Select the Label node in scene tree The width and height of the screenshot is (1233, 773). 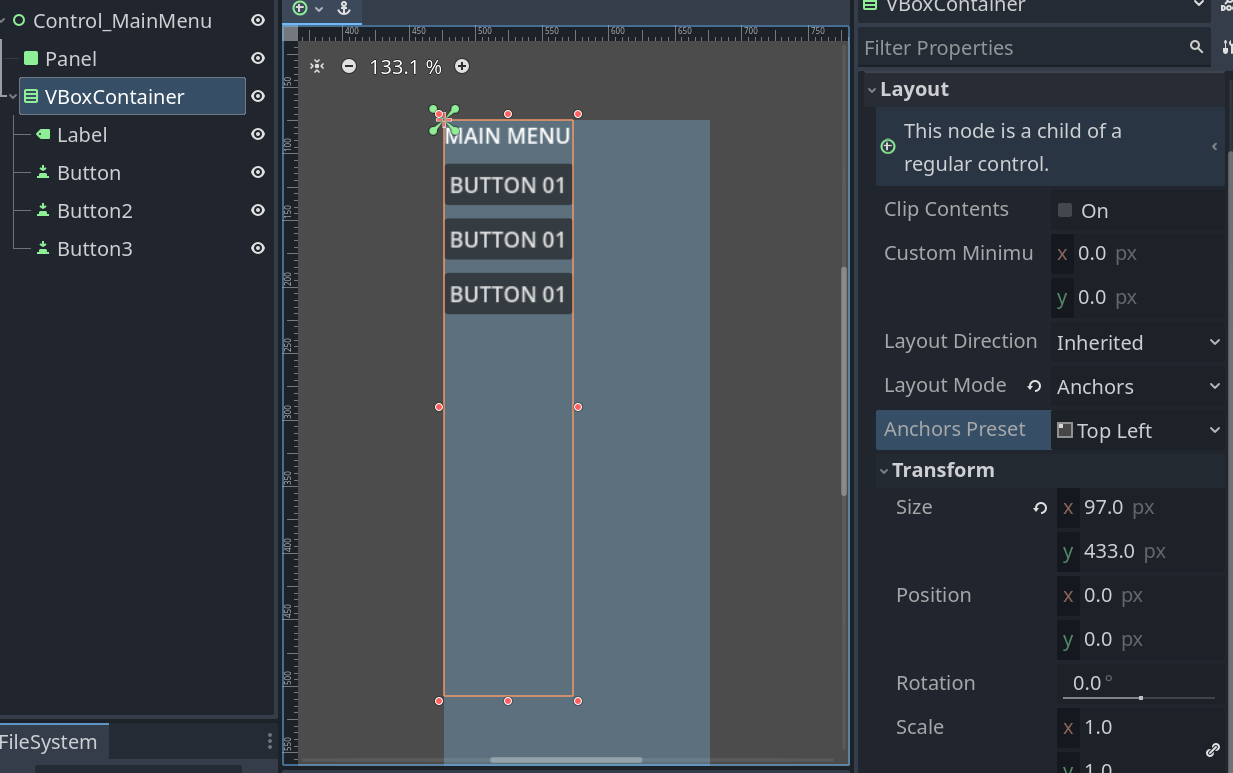coord(82,135)
